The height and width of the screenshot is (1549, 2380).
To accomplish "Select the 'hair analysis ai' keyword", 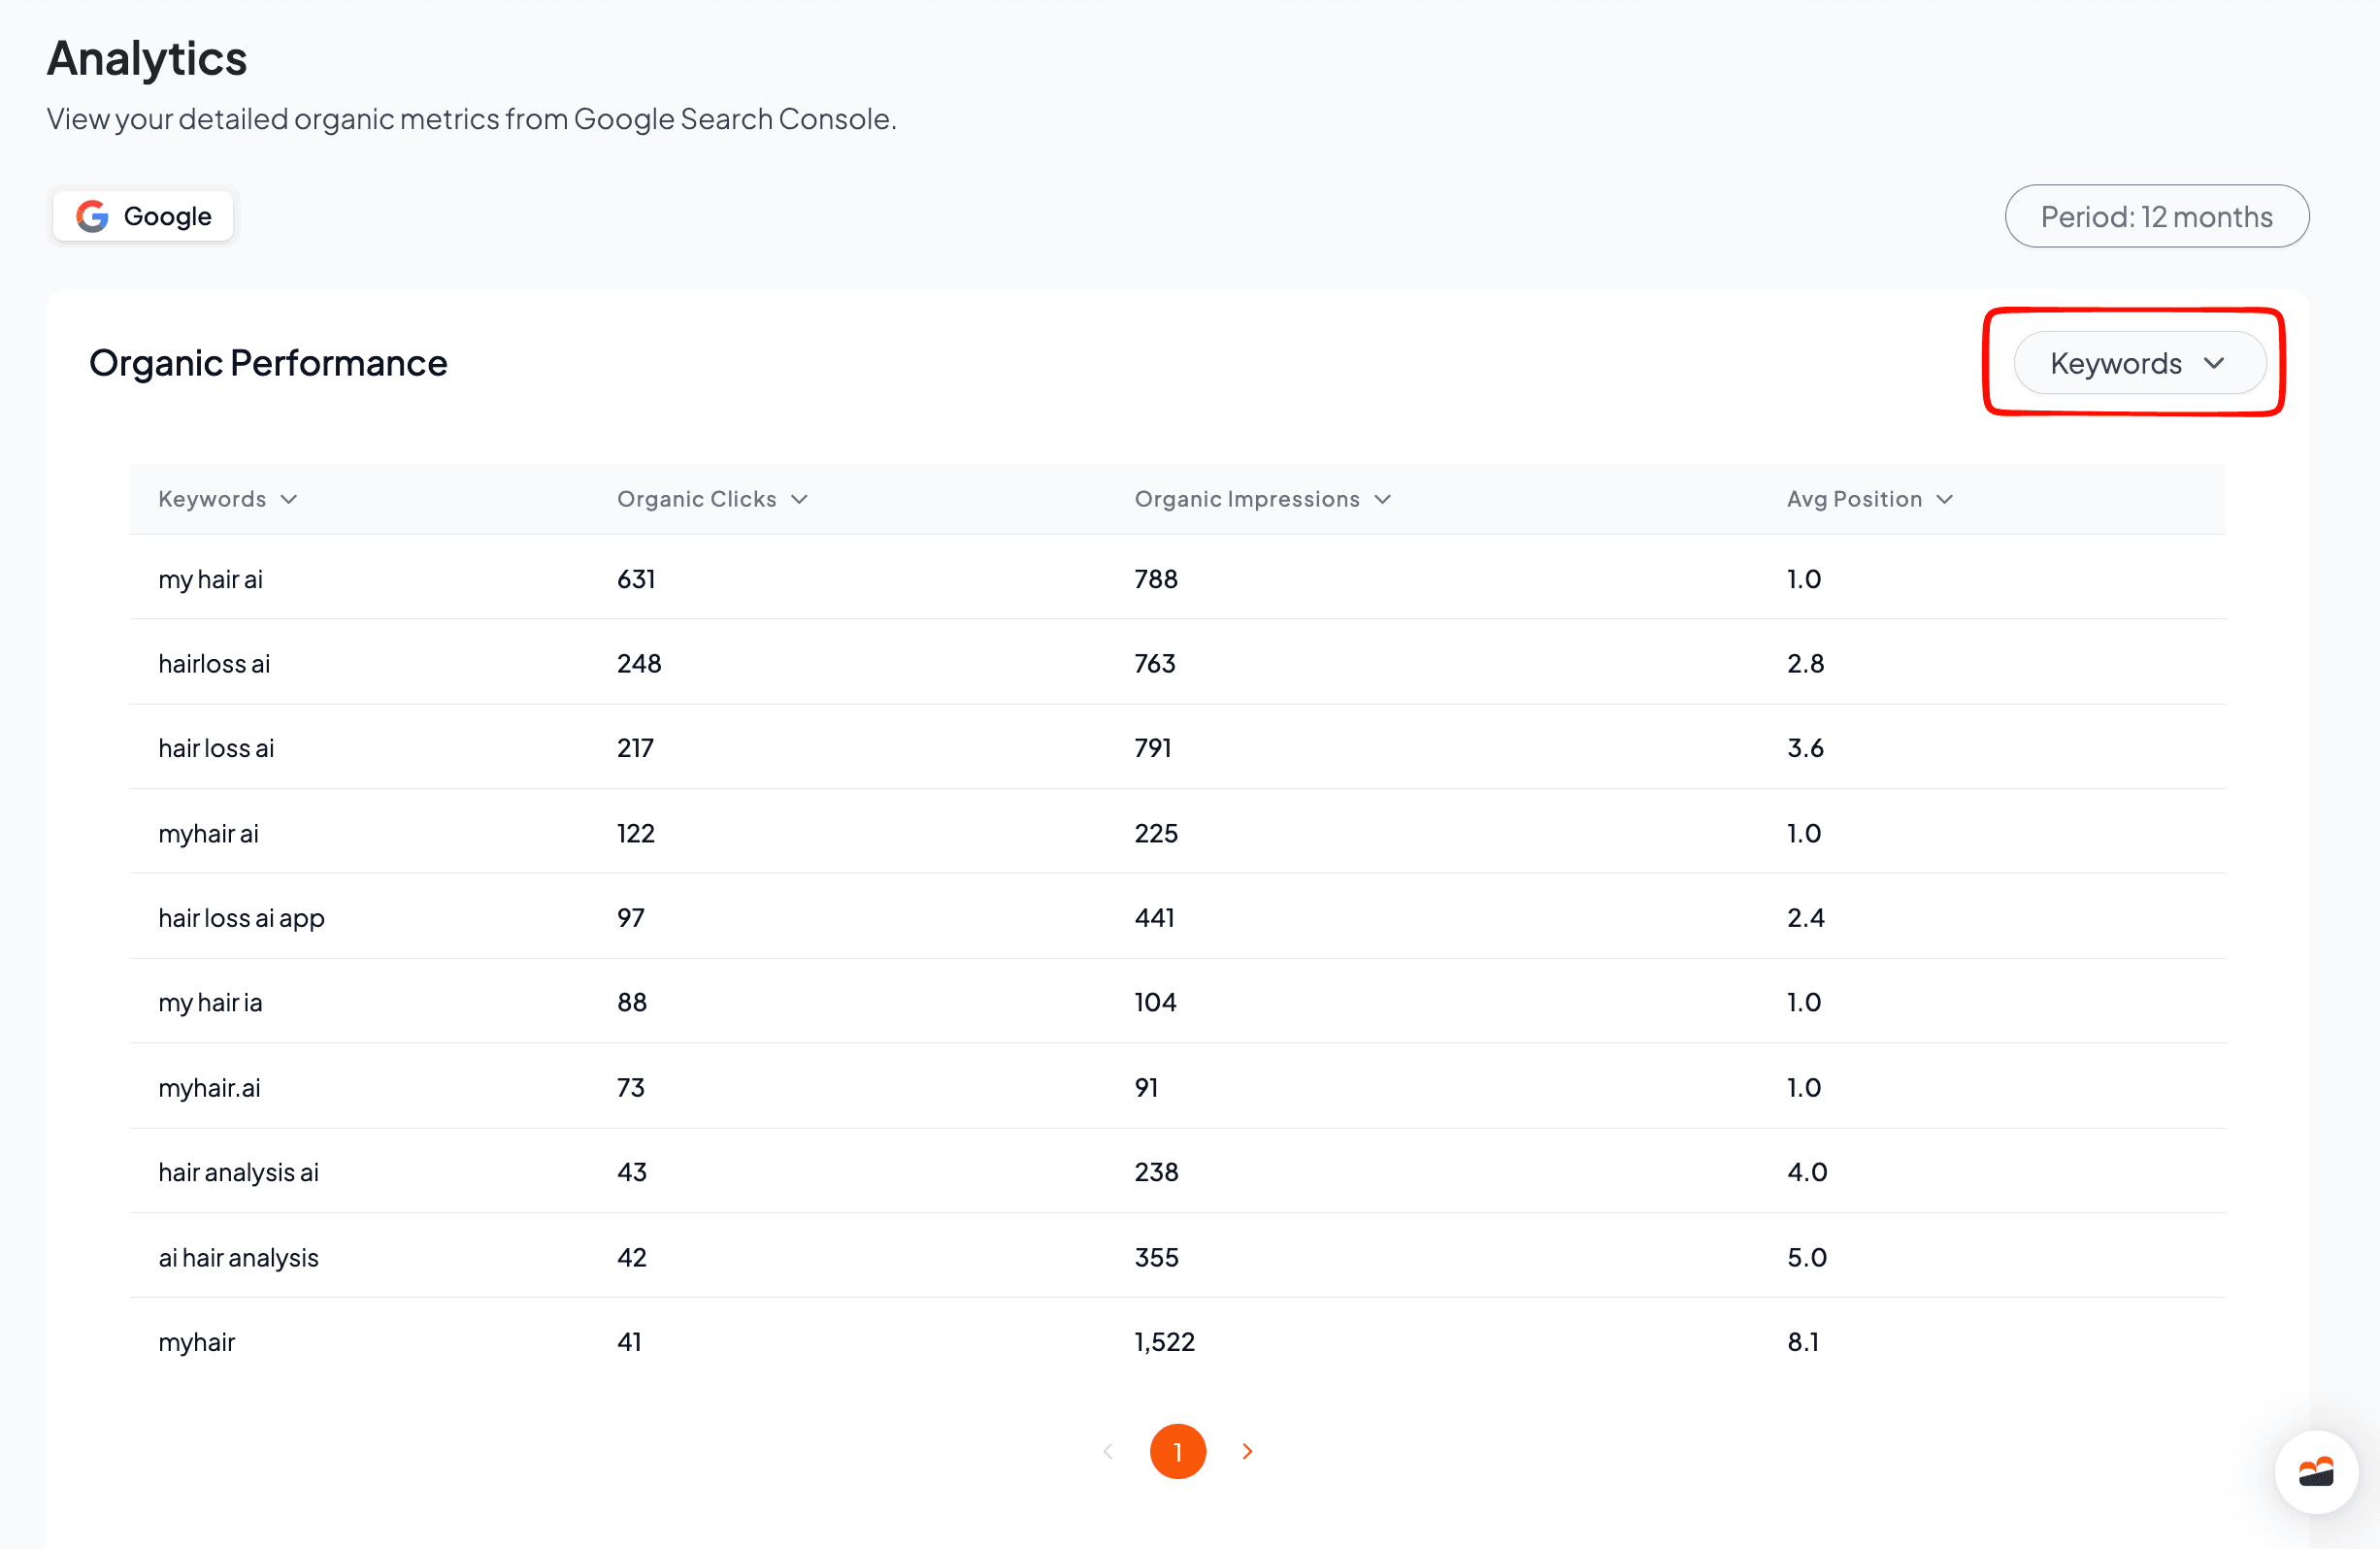I will click(238, 1172).
